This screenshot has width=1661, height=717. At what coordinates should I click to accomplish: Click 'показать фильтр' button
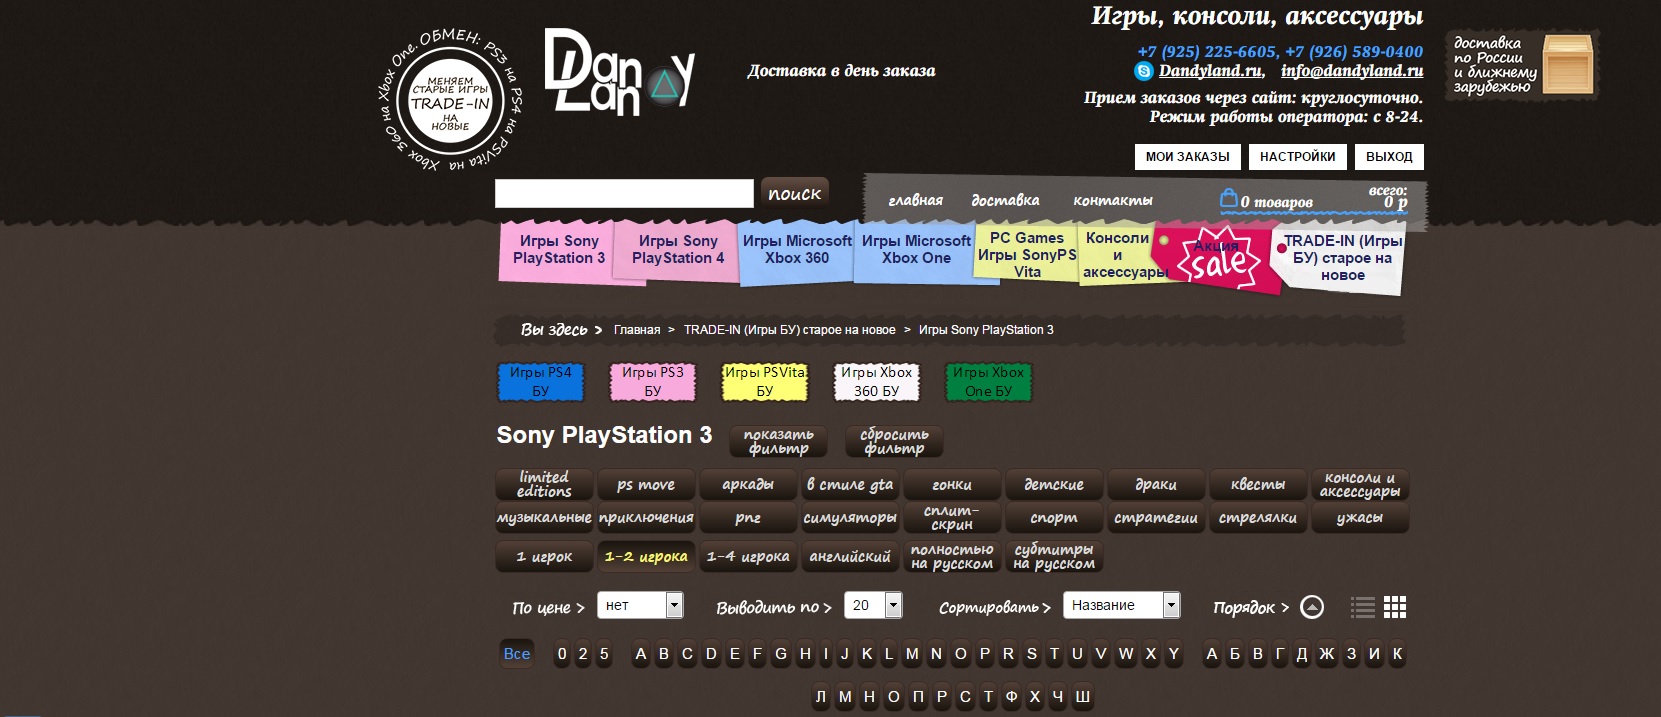[779, 441]
